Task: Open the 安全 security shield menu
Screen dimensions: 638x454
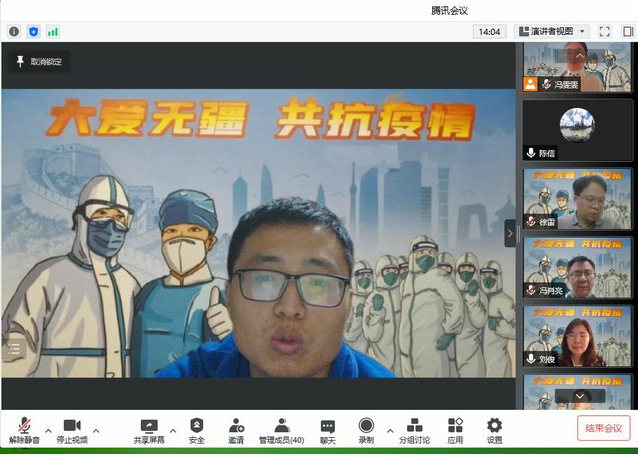Action: click(196, 430)
